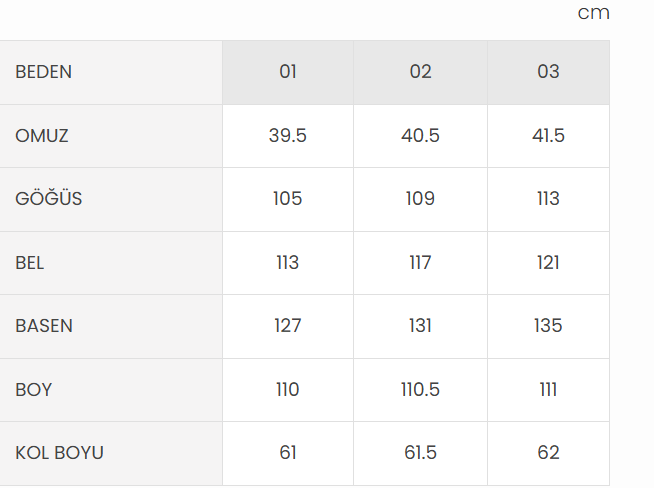
Task: Select the size 02 column header
Action: point(420,72)
